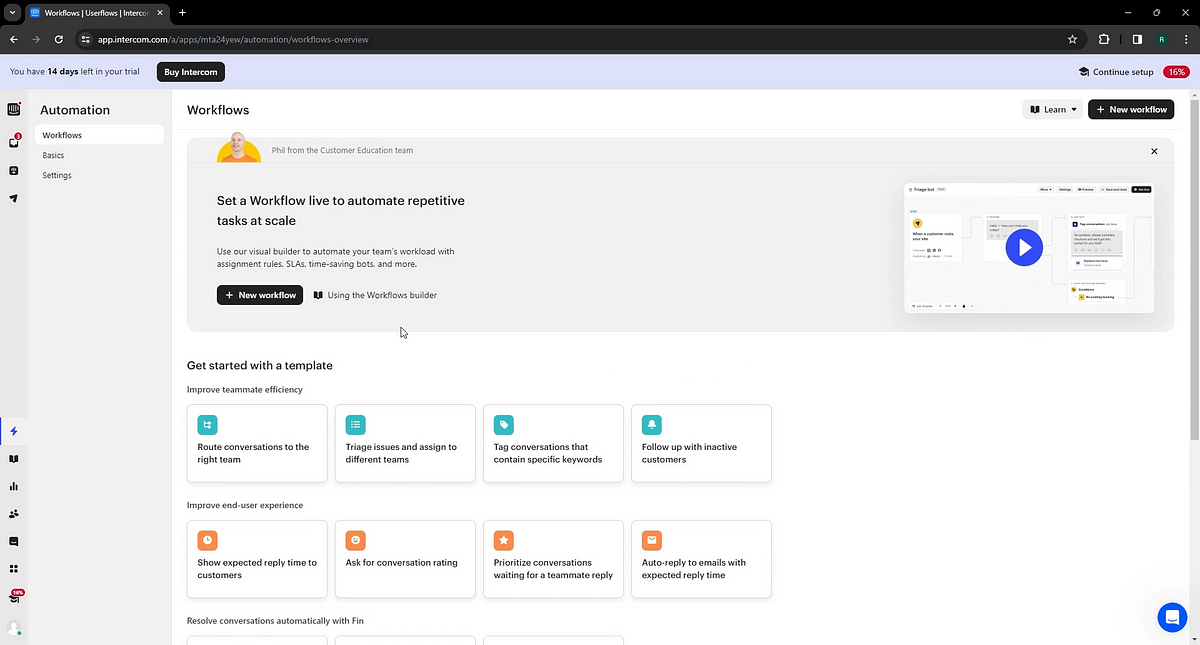Click the Automation sidebar heading
The image size is (1200, 645).
75,110
